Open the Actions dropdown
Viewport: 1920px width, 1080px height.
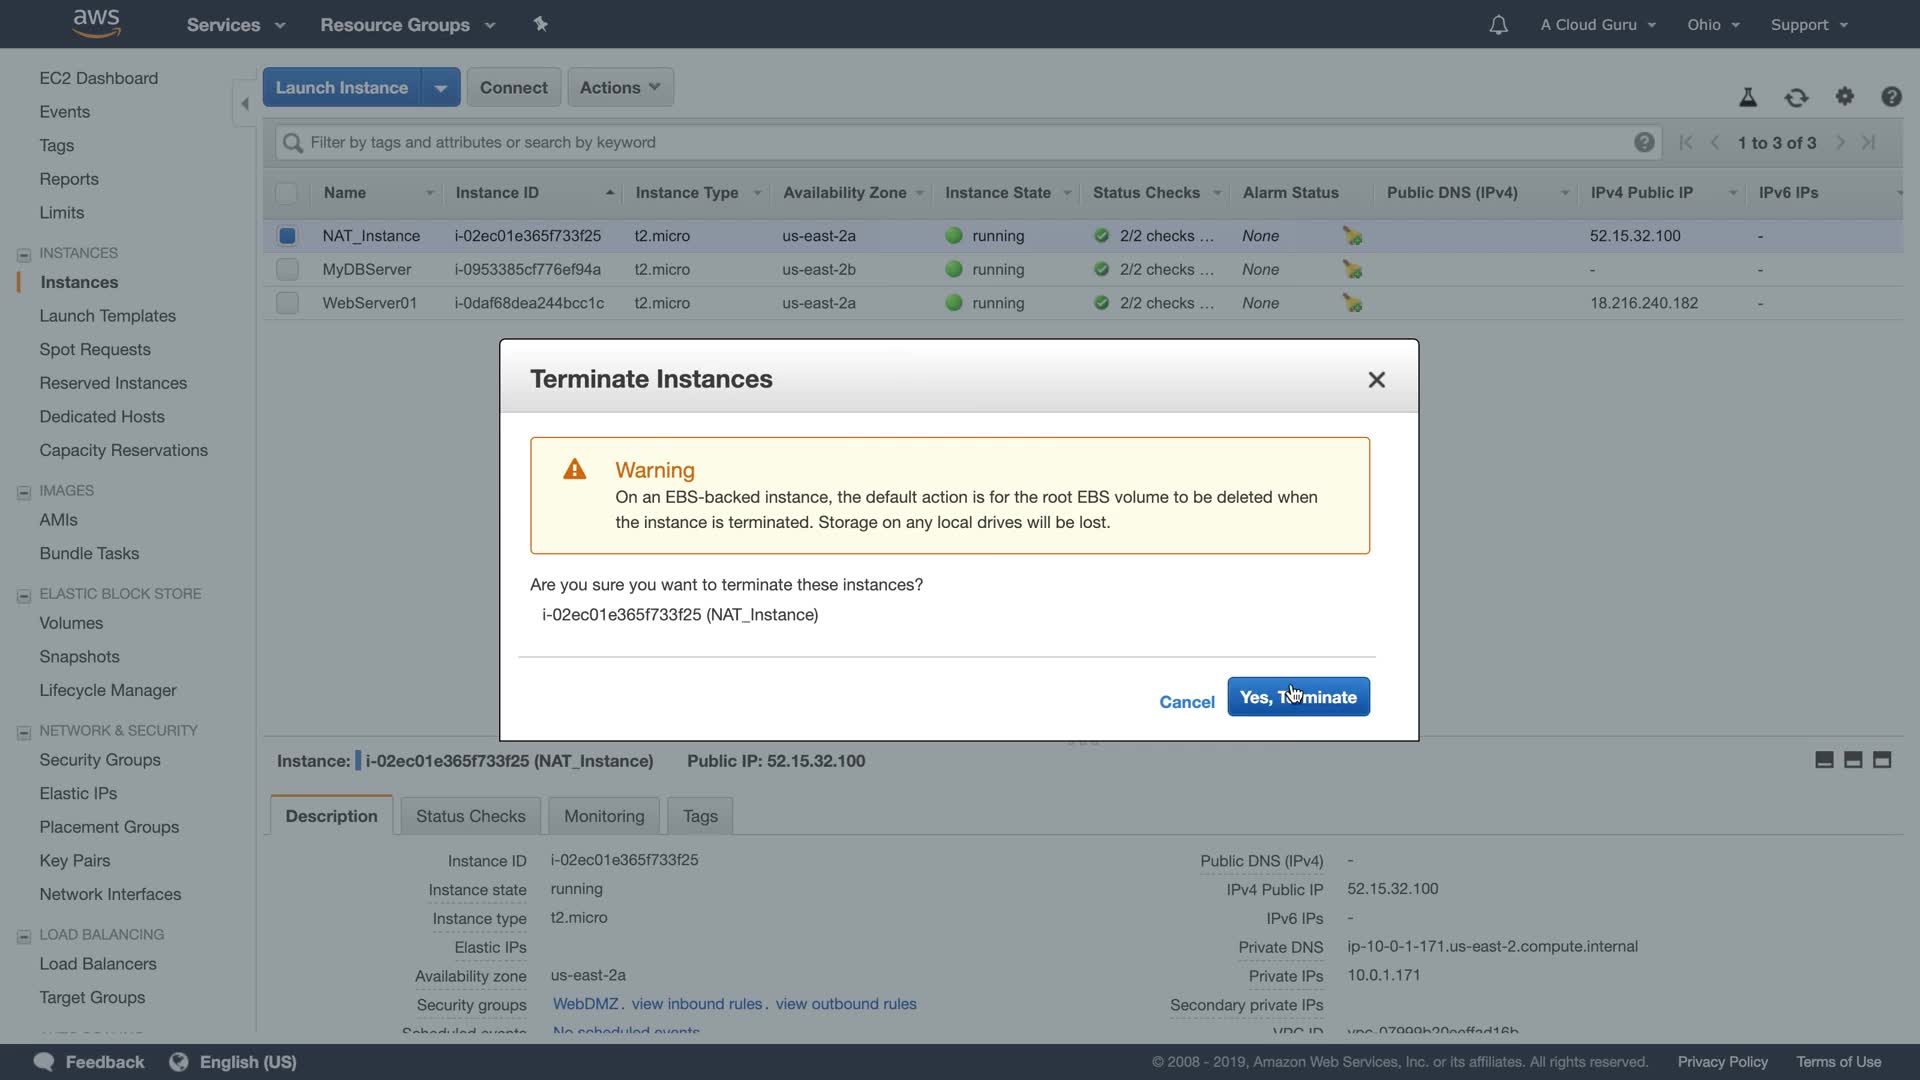pyautogui.click(x=620, y=88)
